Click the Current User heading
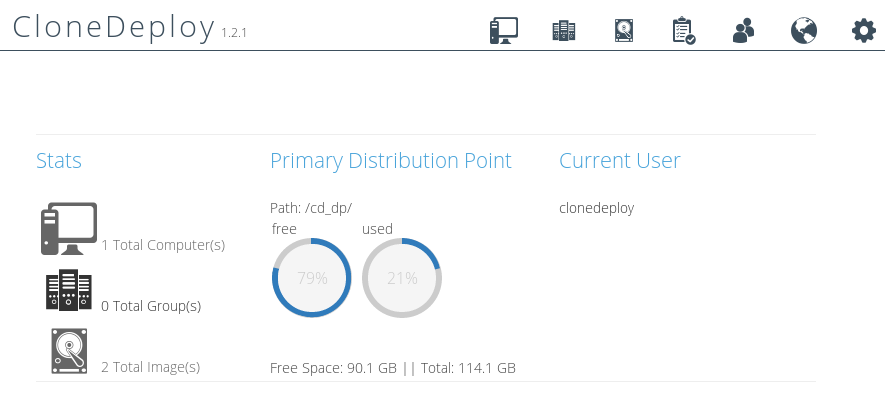 coord(619,161)
